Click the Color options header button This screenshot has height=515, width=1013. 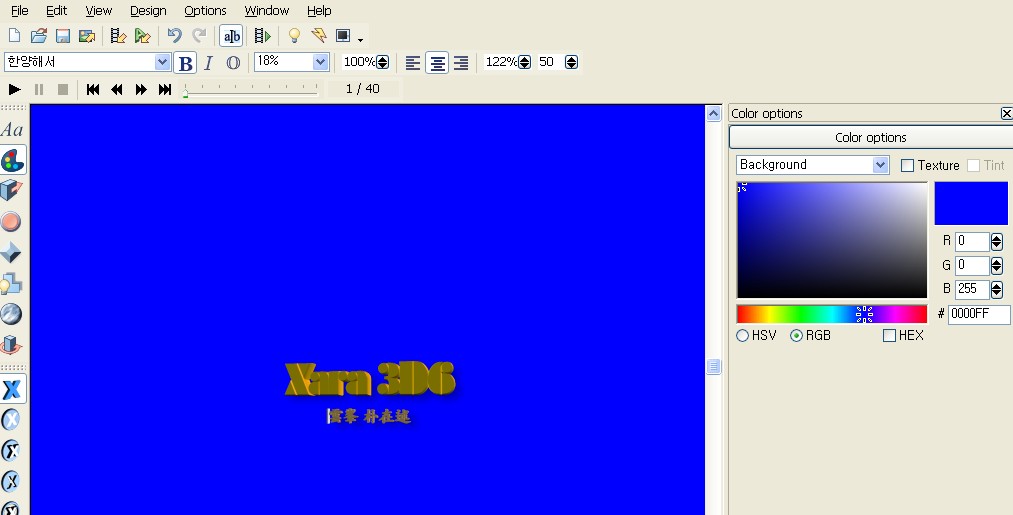[870, 138]
